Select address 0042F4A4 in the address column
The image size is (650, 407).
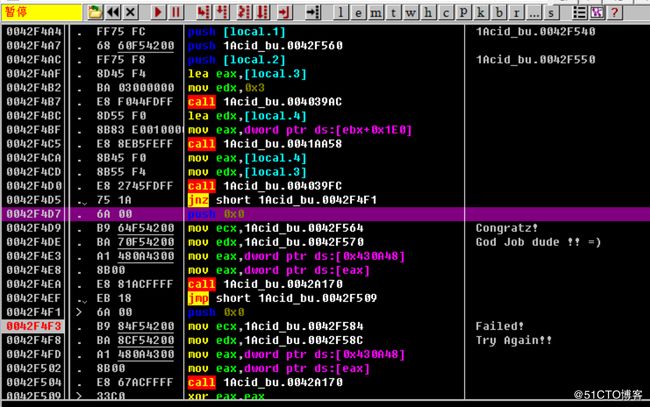(x=34, y=32)
